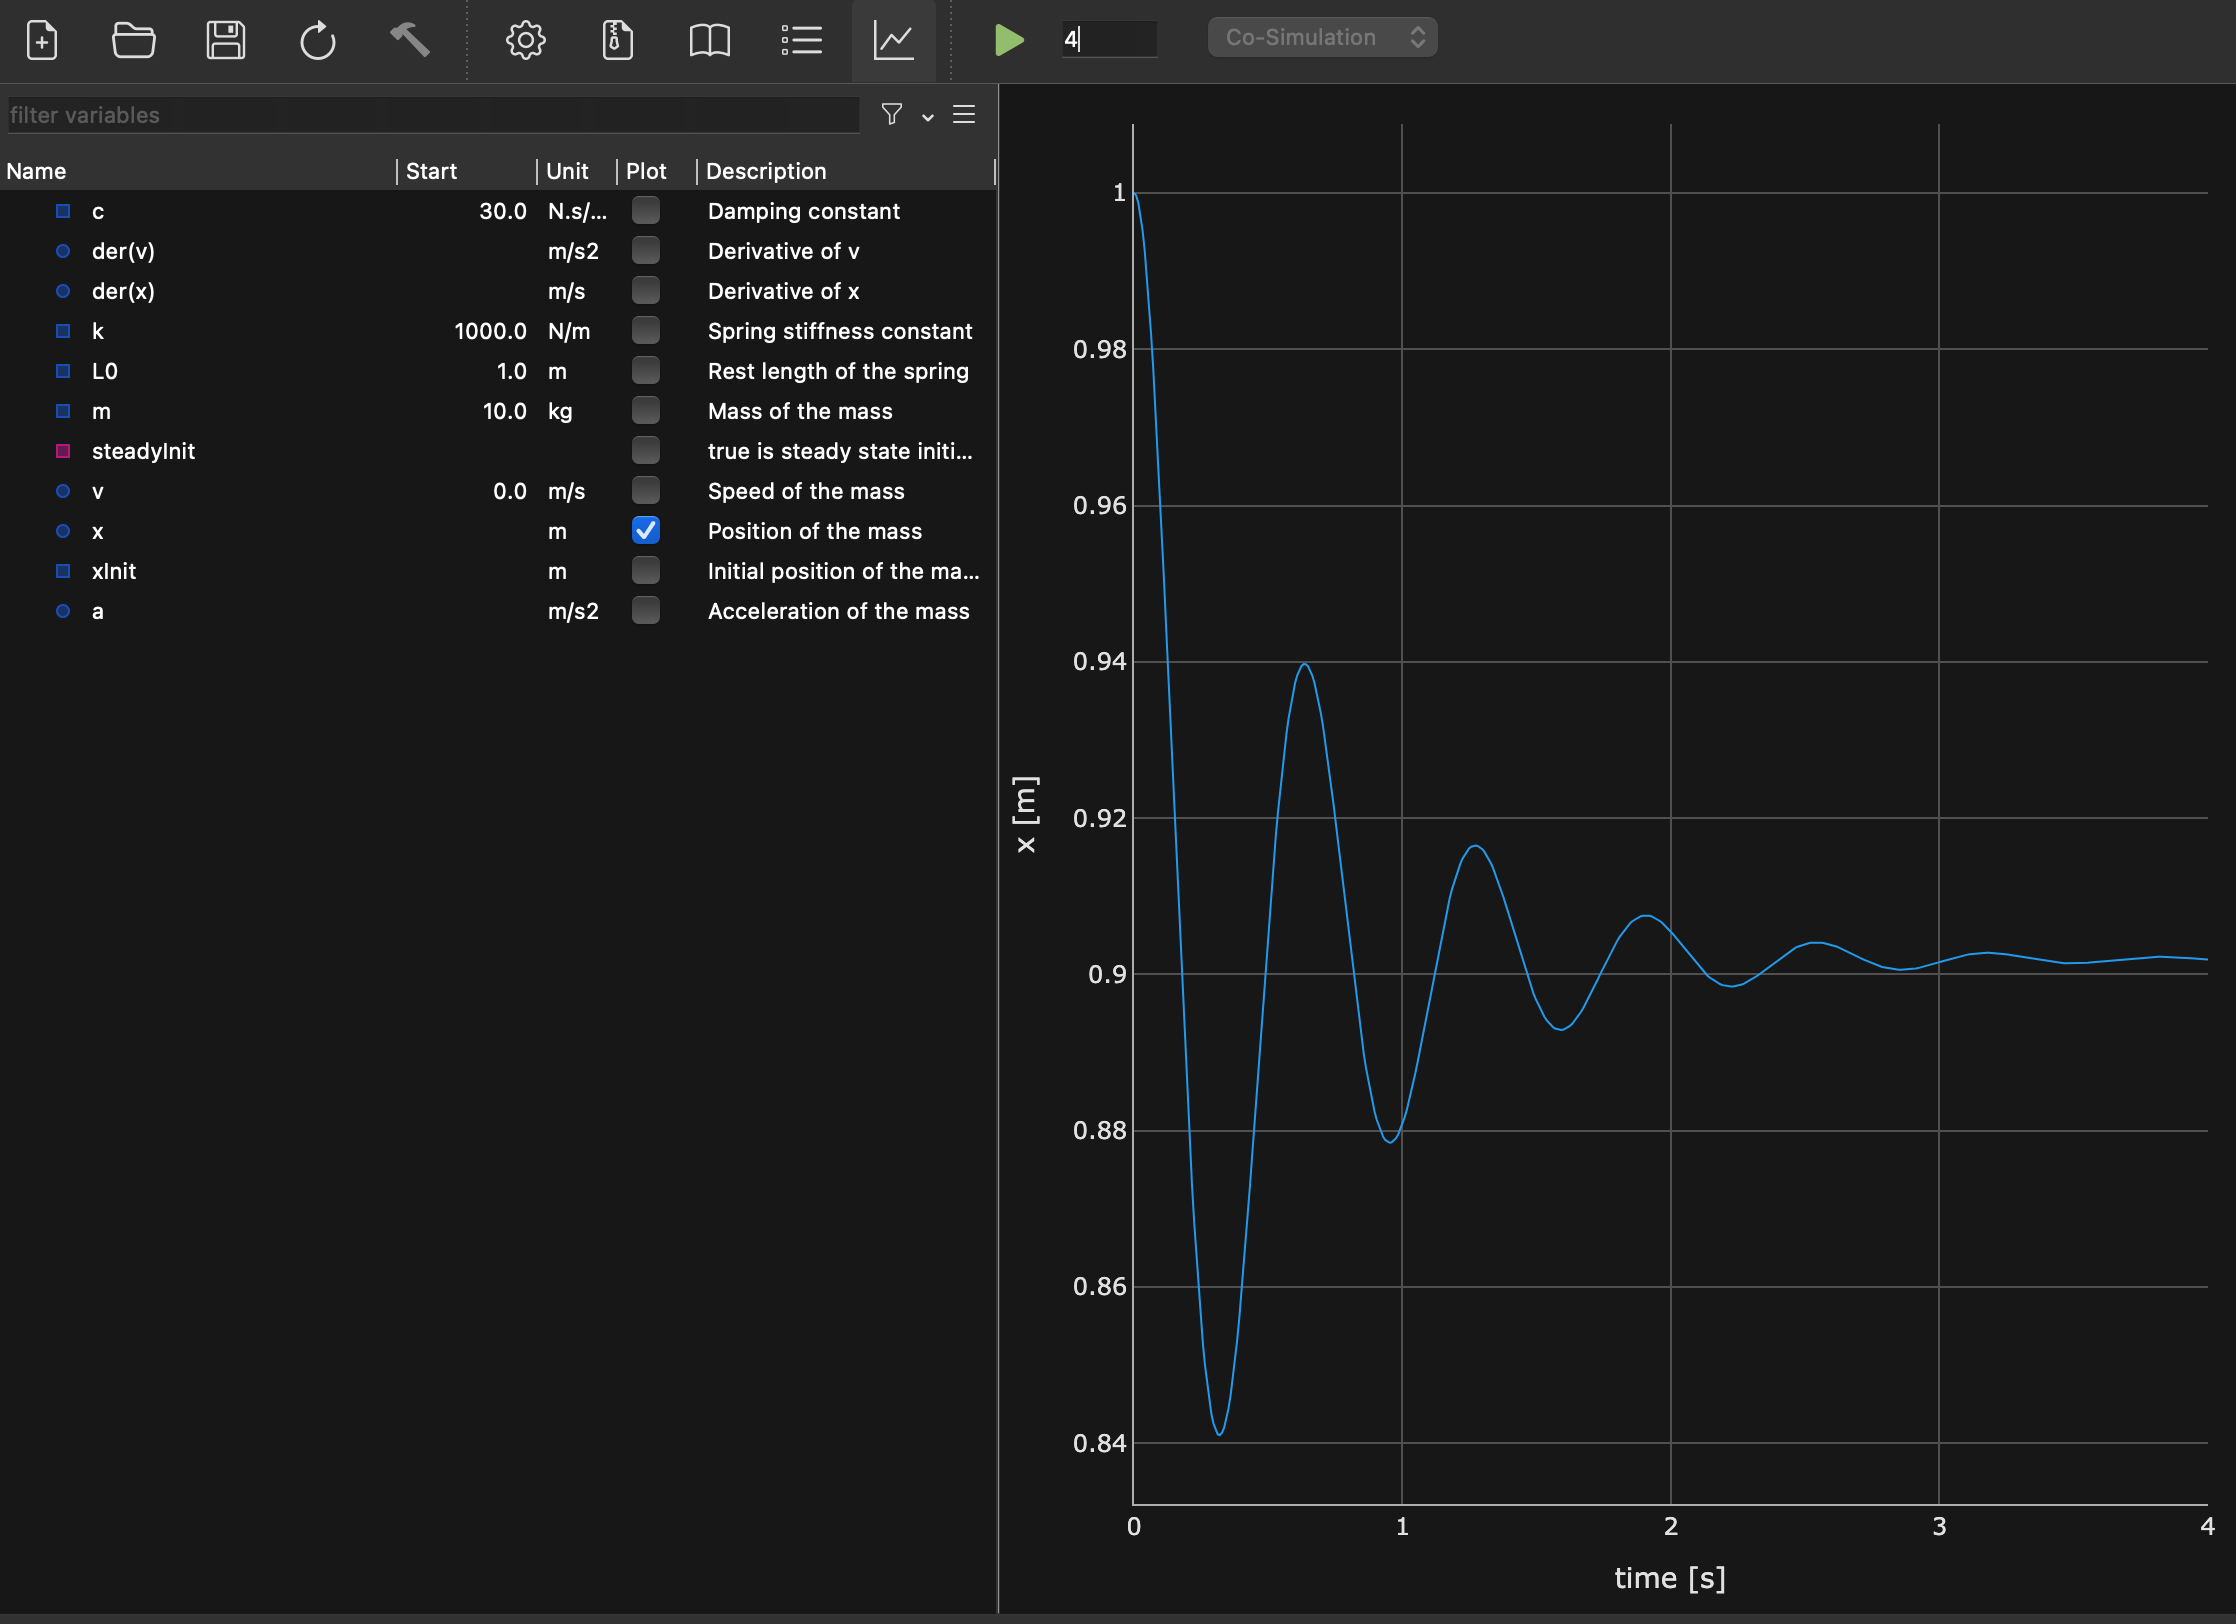Switch to the plot chart view icon
Screen dimensions: 2236x1624
pyautogui.click(x=894, y=40)
